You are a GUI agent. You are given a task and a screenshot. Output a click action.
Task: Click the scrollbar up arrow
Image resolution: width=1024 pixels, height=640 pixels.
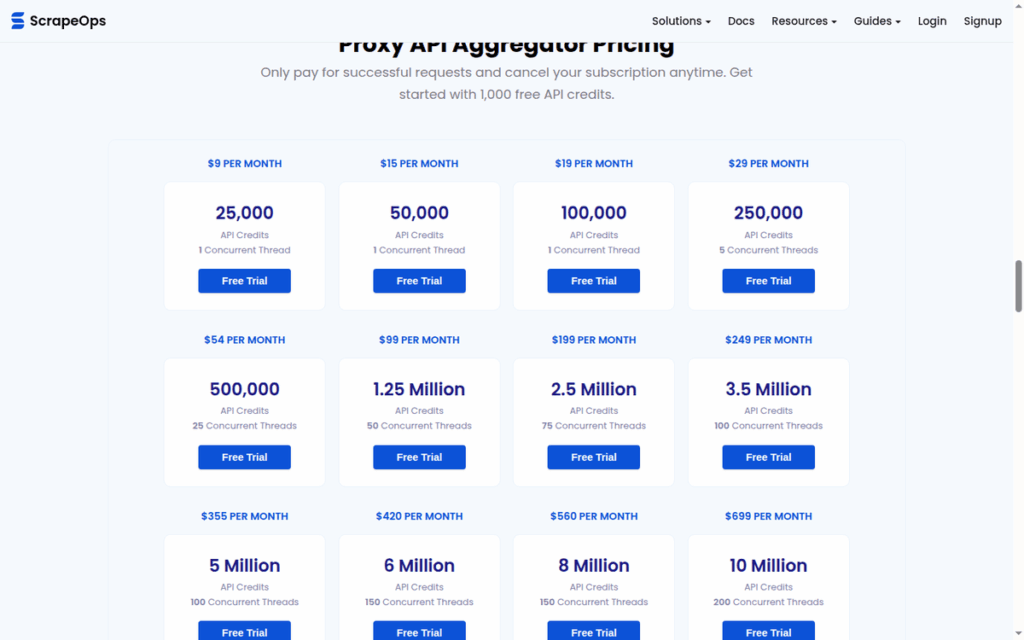tap(1018, 5)
